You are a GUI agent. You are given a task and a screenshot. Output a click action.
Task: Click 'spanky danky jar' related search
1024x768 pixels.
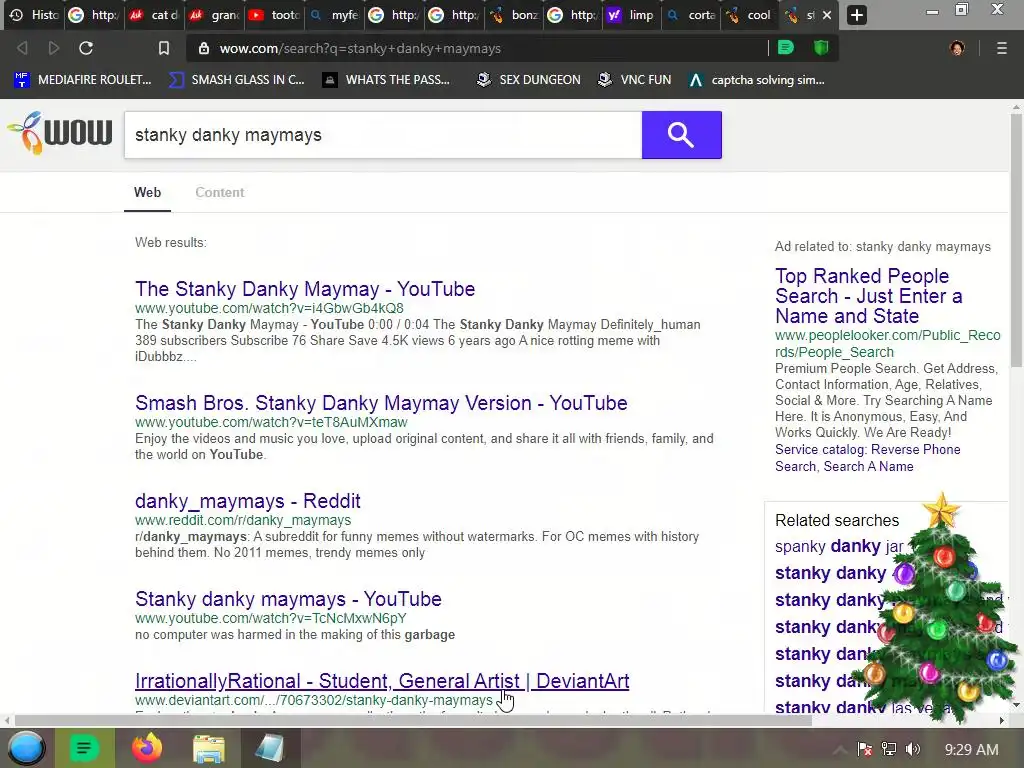pos(839,546)
